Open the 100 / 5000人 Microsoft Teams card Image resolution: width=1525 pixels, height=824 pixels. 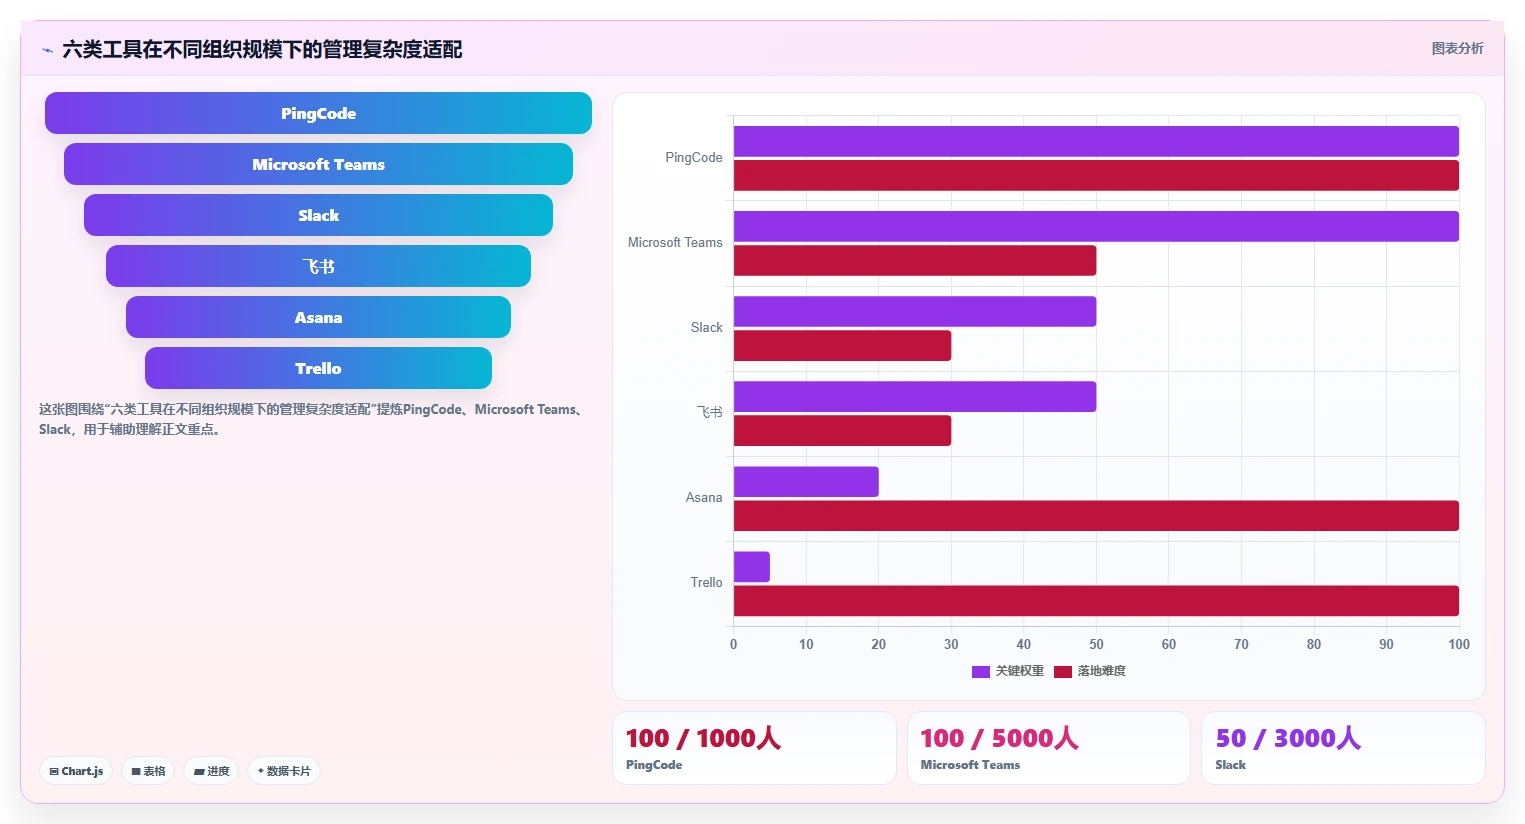(x=1049, y=748)
